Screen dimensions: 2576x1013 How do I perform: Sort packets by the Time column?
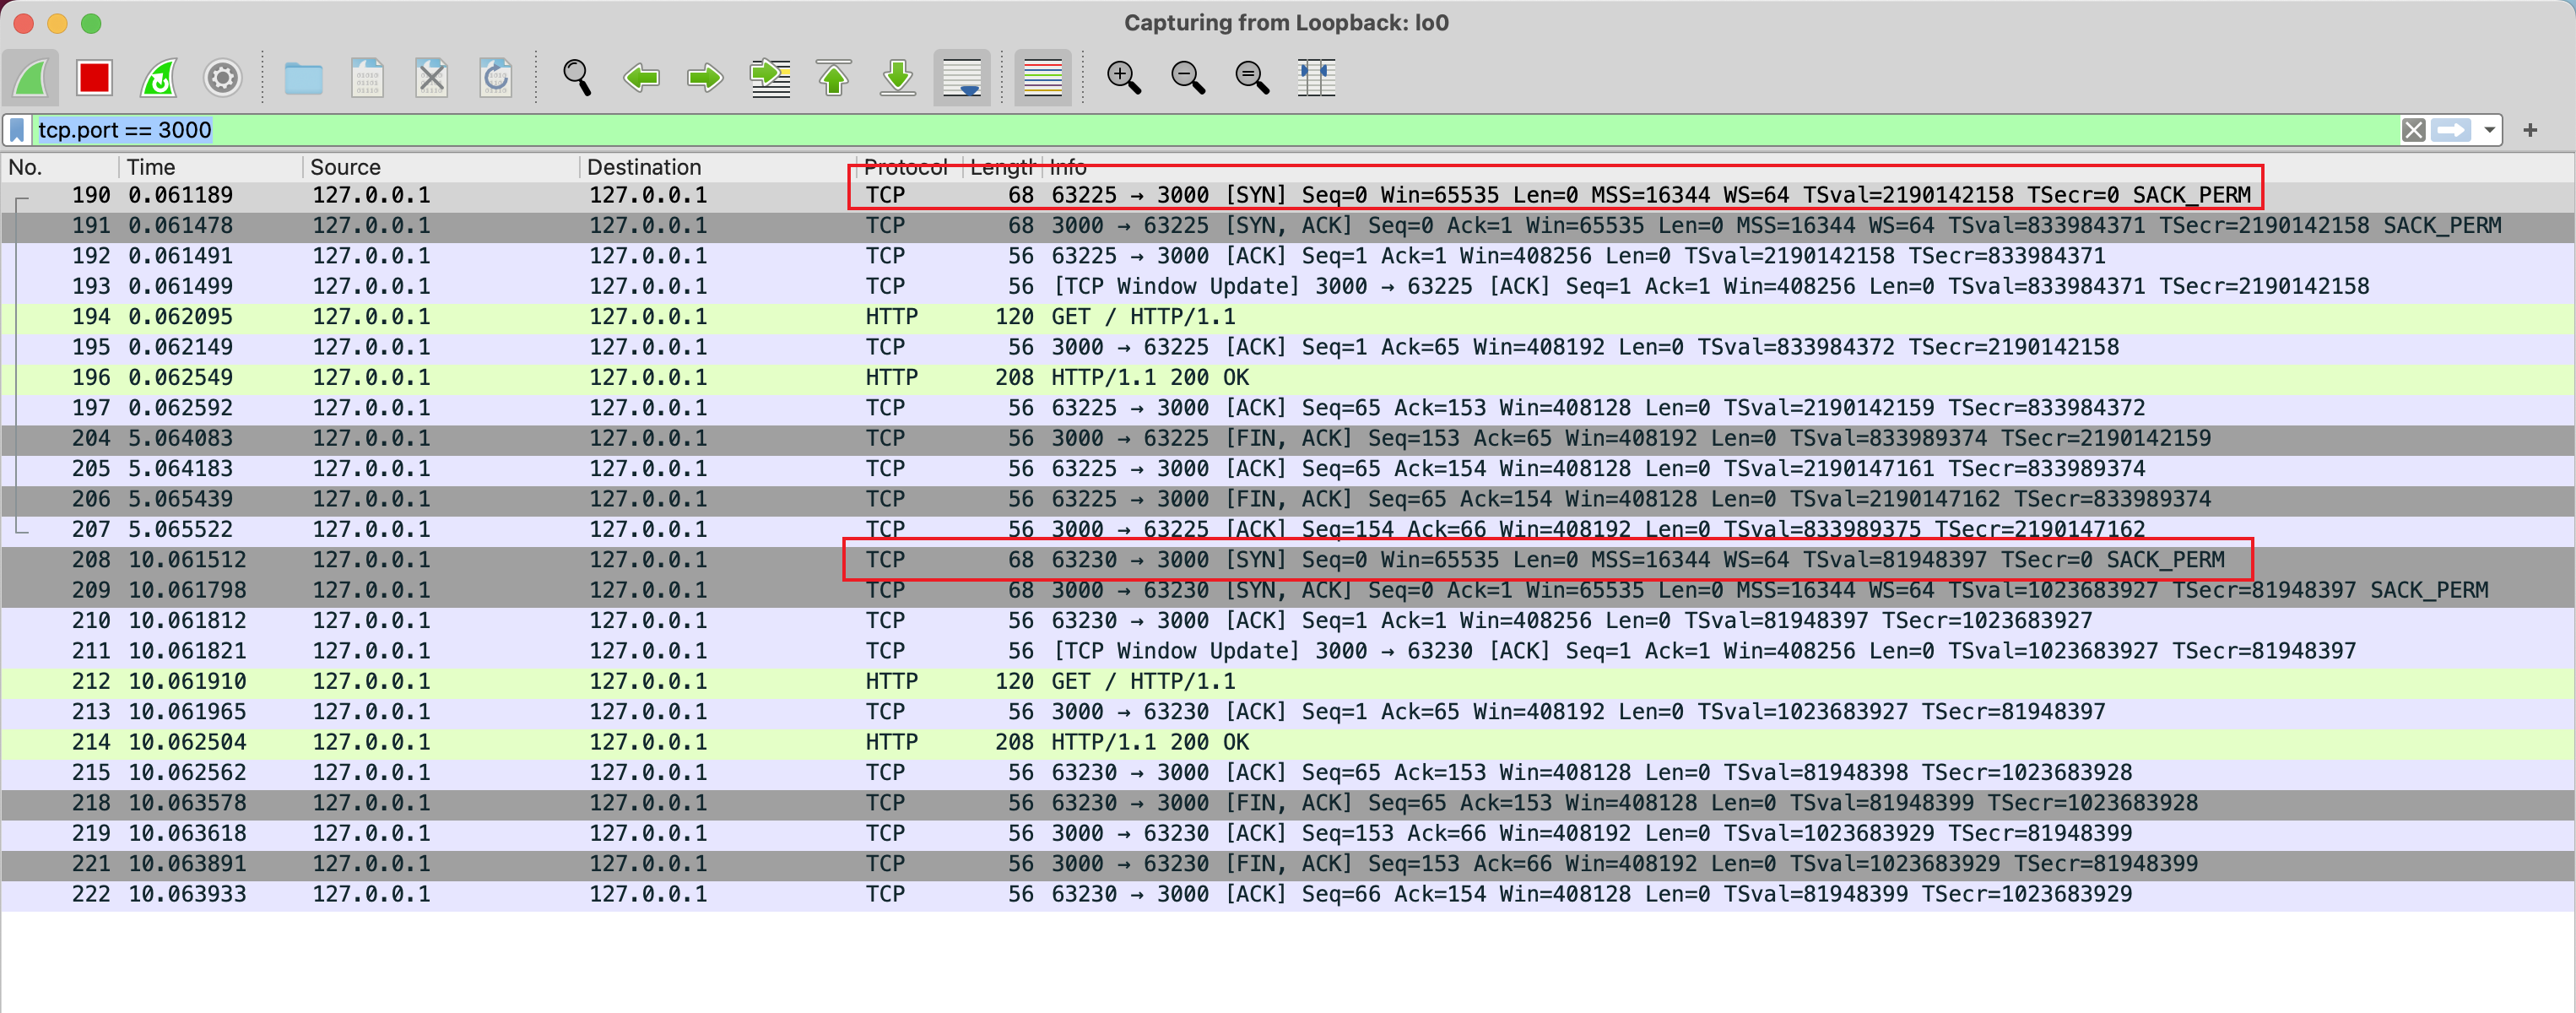click(151, 167)
